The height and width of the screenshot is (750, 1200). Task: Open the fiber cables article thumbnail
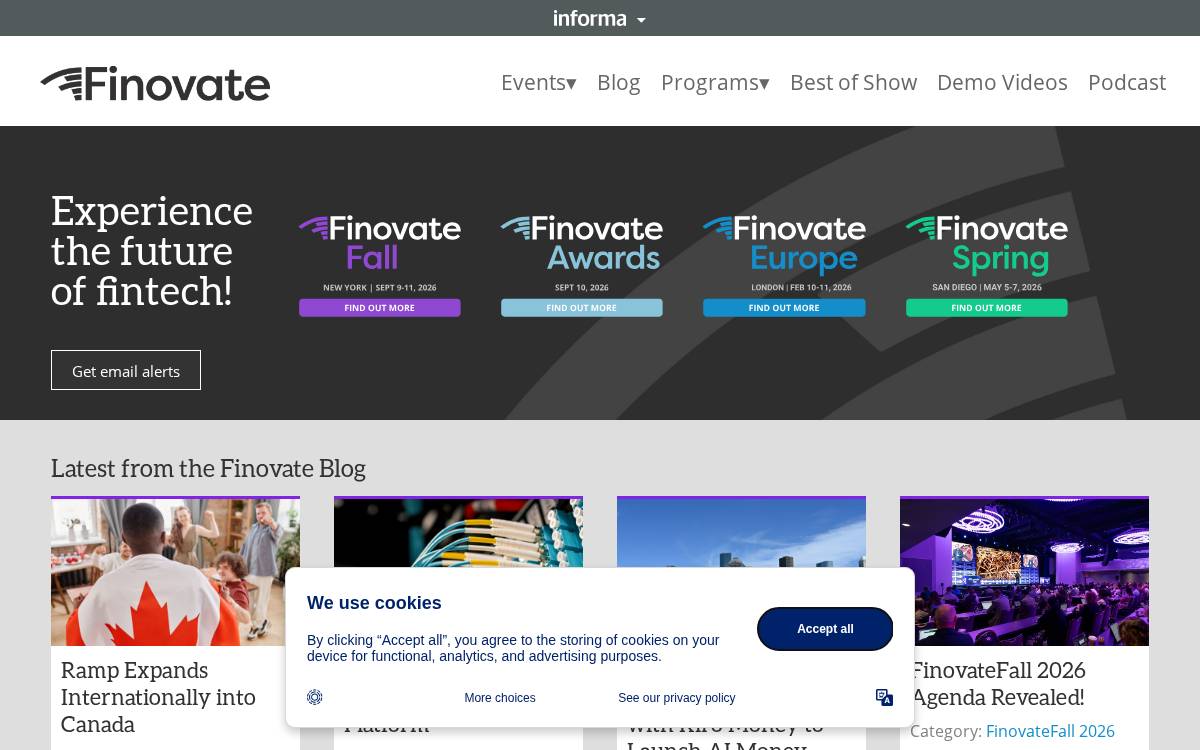coord(458,533)
